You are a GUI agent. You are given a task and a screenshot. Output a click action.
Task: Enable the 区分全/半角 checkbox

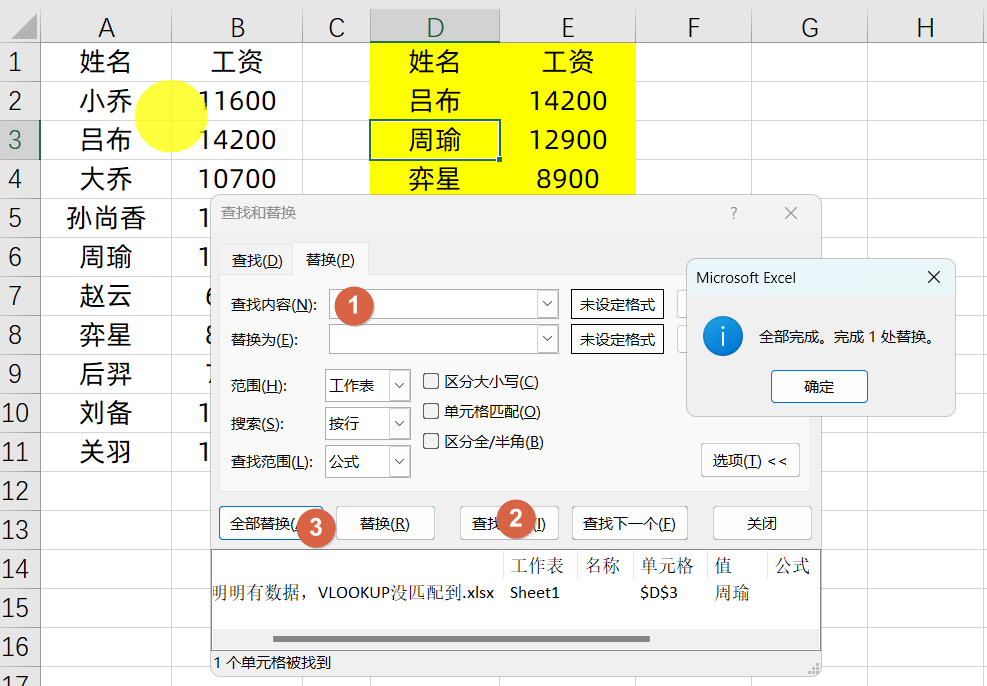coord(431,441)
